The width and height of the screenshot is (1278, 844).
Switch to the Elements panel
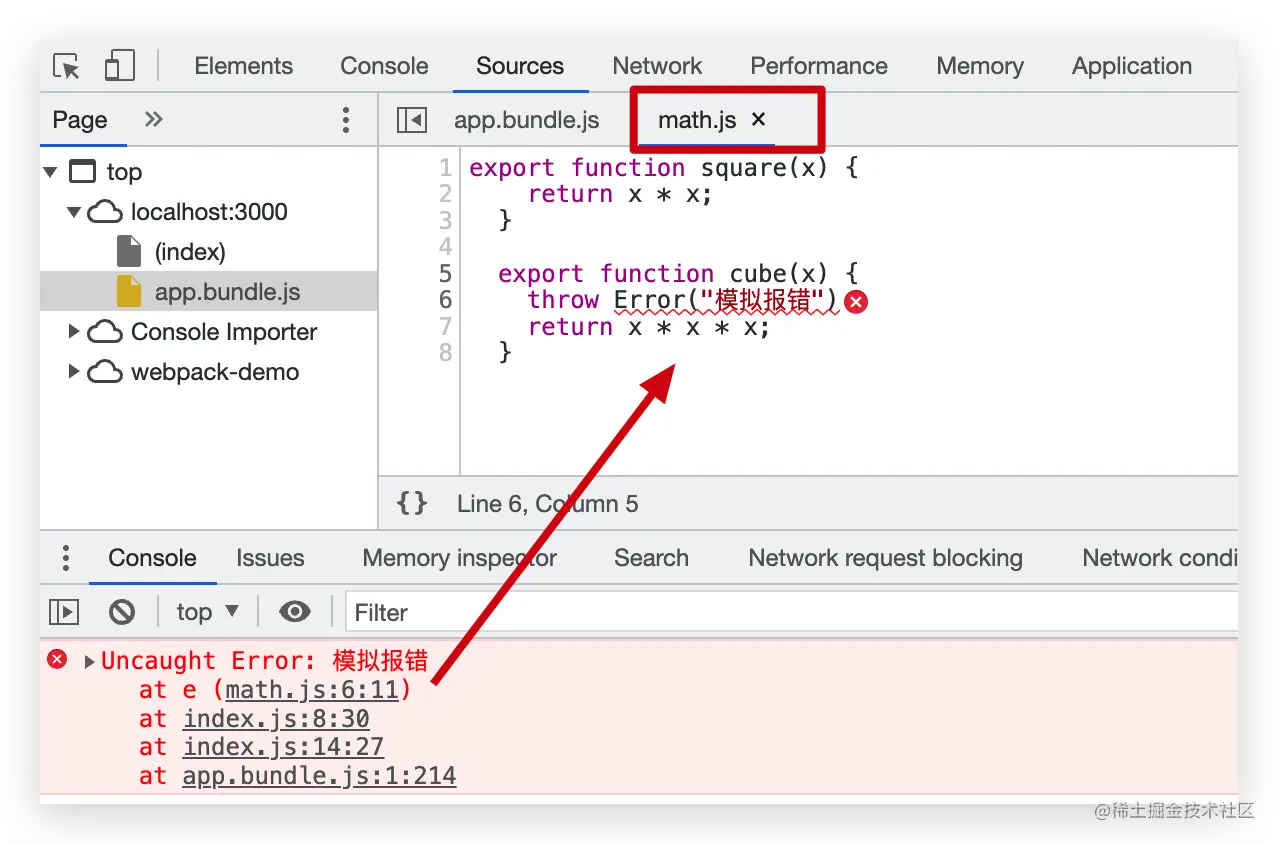(244, 66)
